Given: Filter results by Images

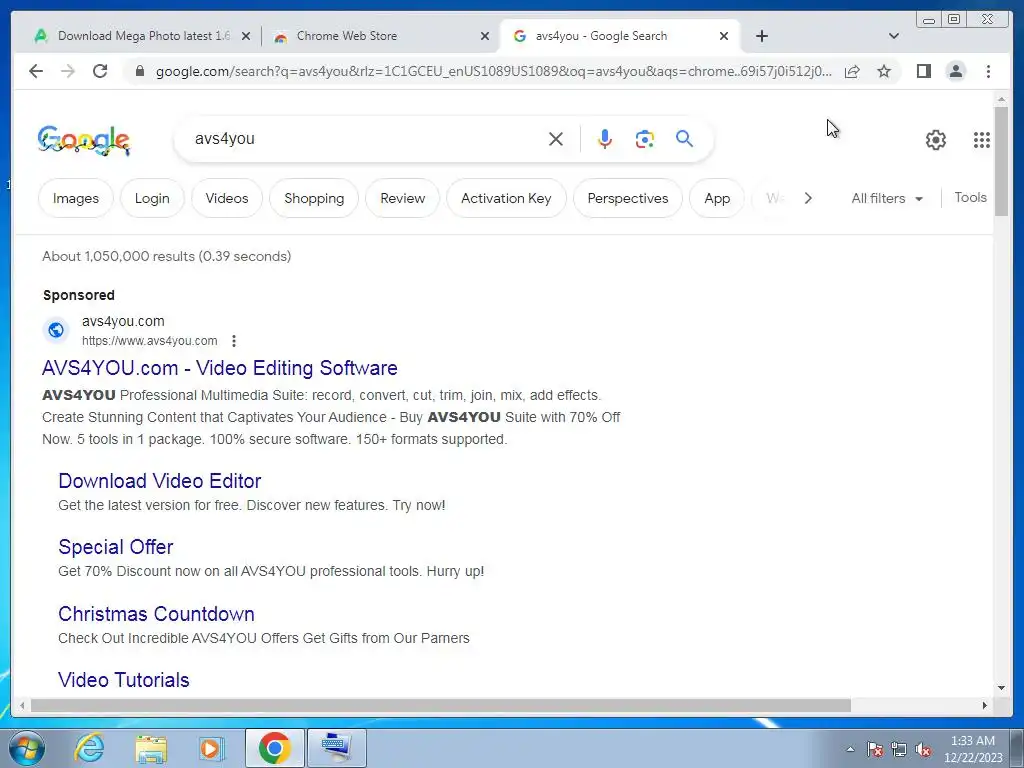Looking at the screenshot, I should tap(76, 199).
